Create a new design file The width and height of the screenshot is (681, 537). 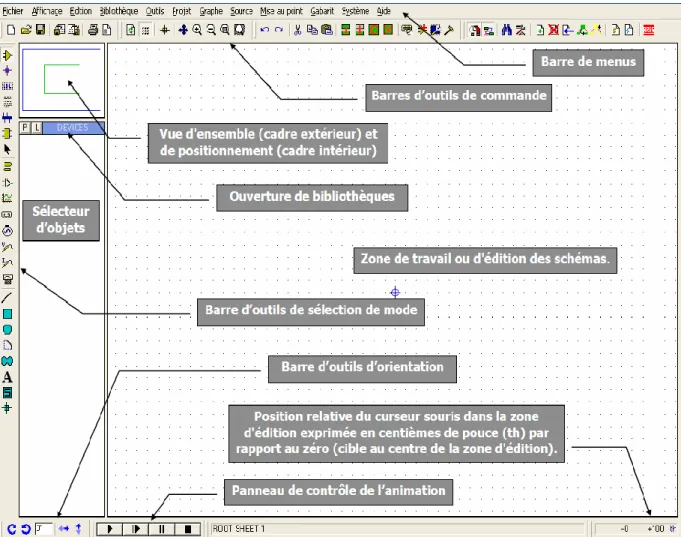11,30
